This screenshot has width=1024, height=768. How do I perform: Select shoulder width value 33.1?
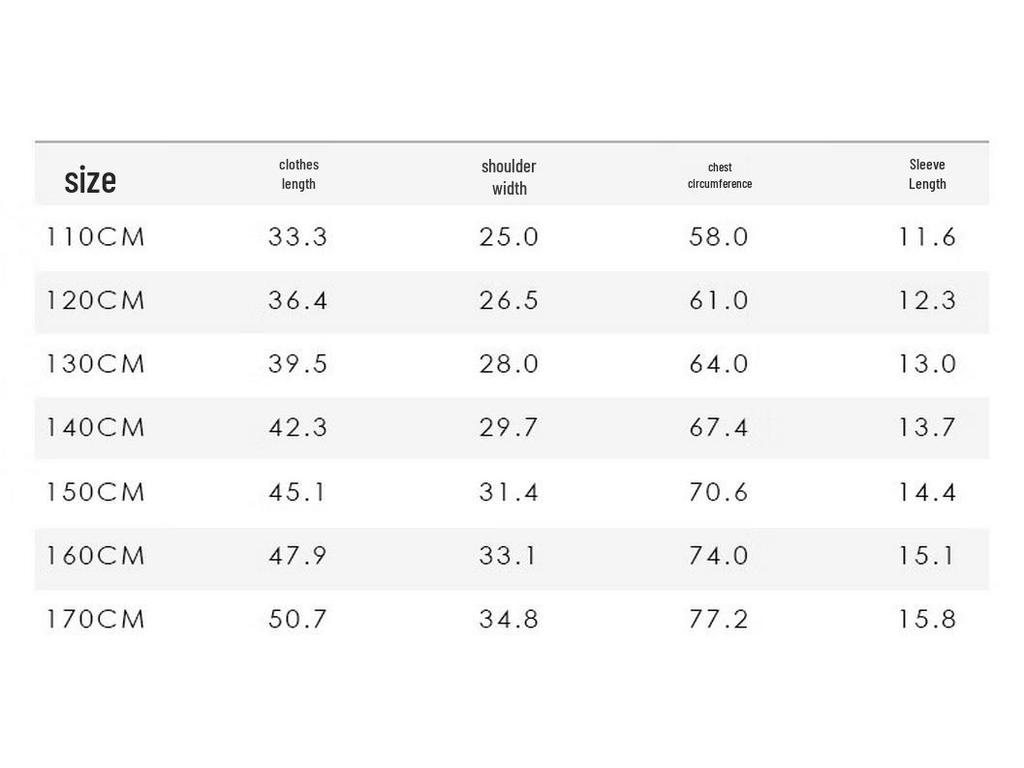[507, 556]
